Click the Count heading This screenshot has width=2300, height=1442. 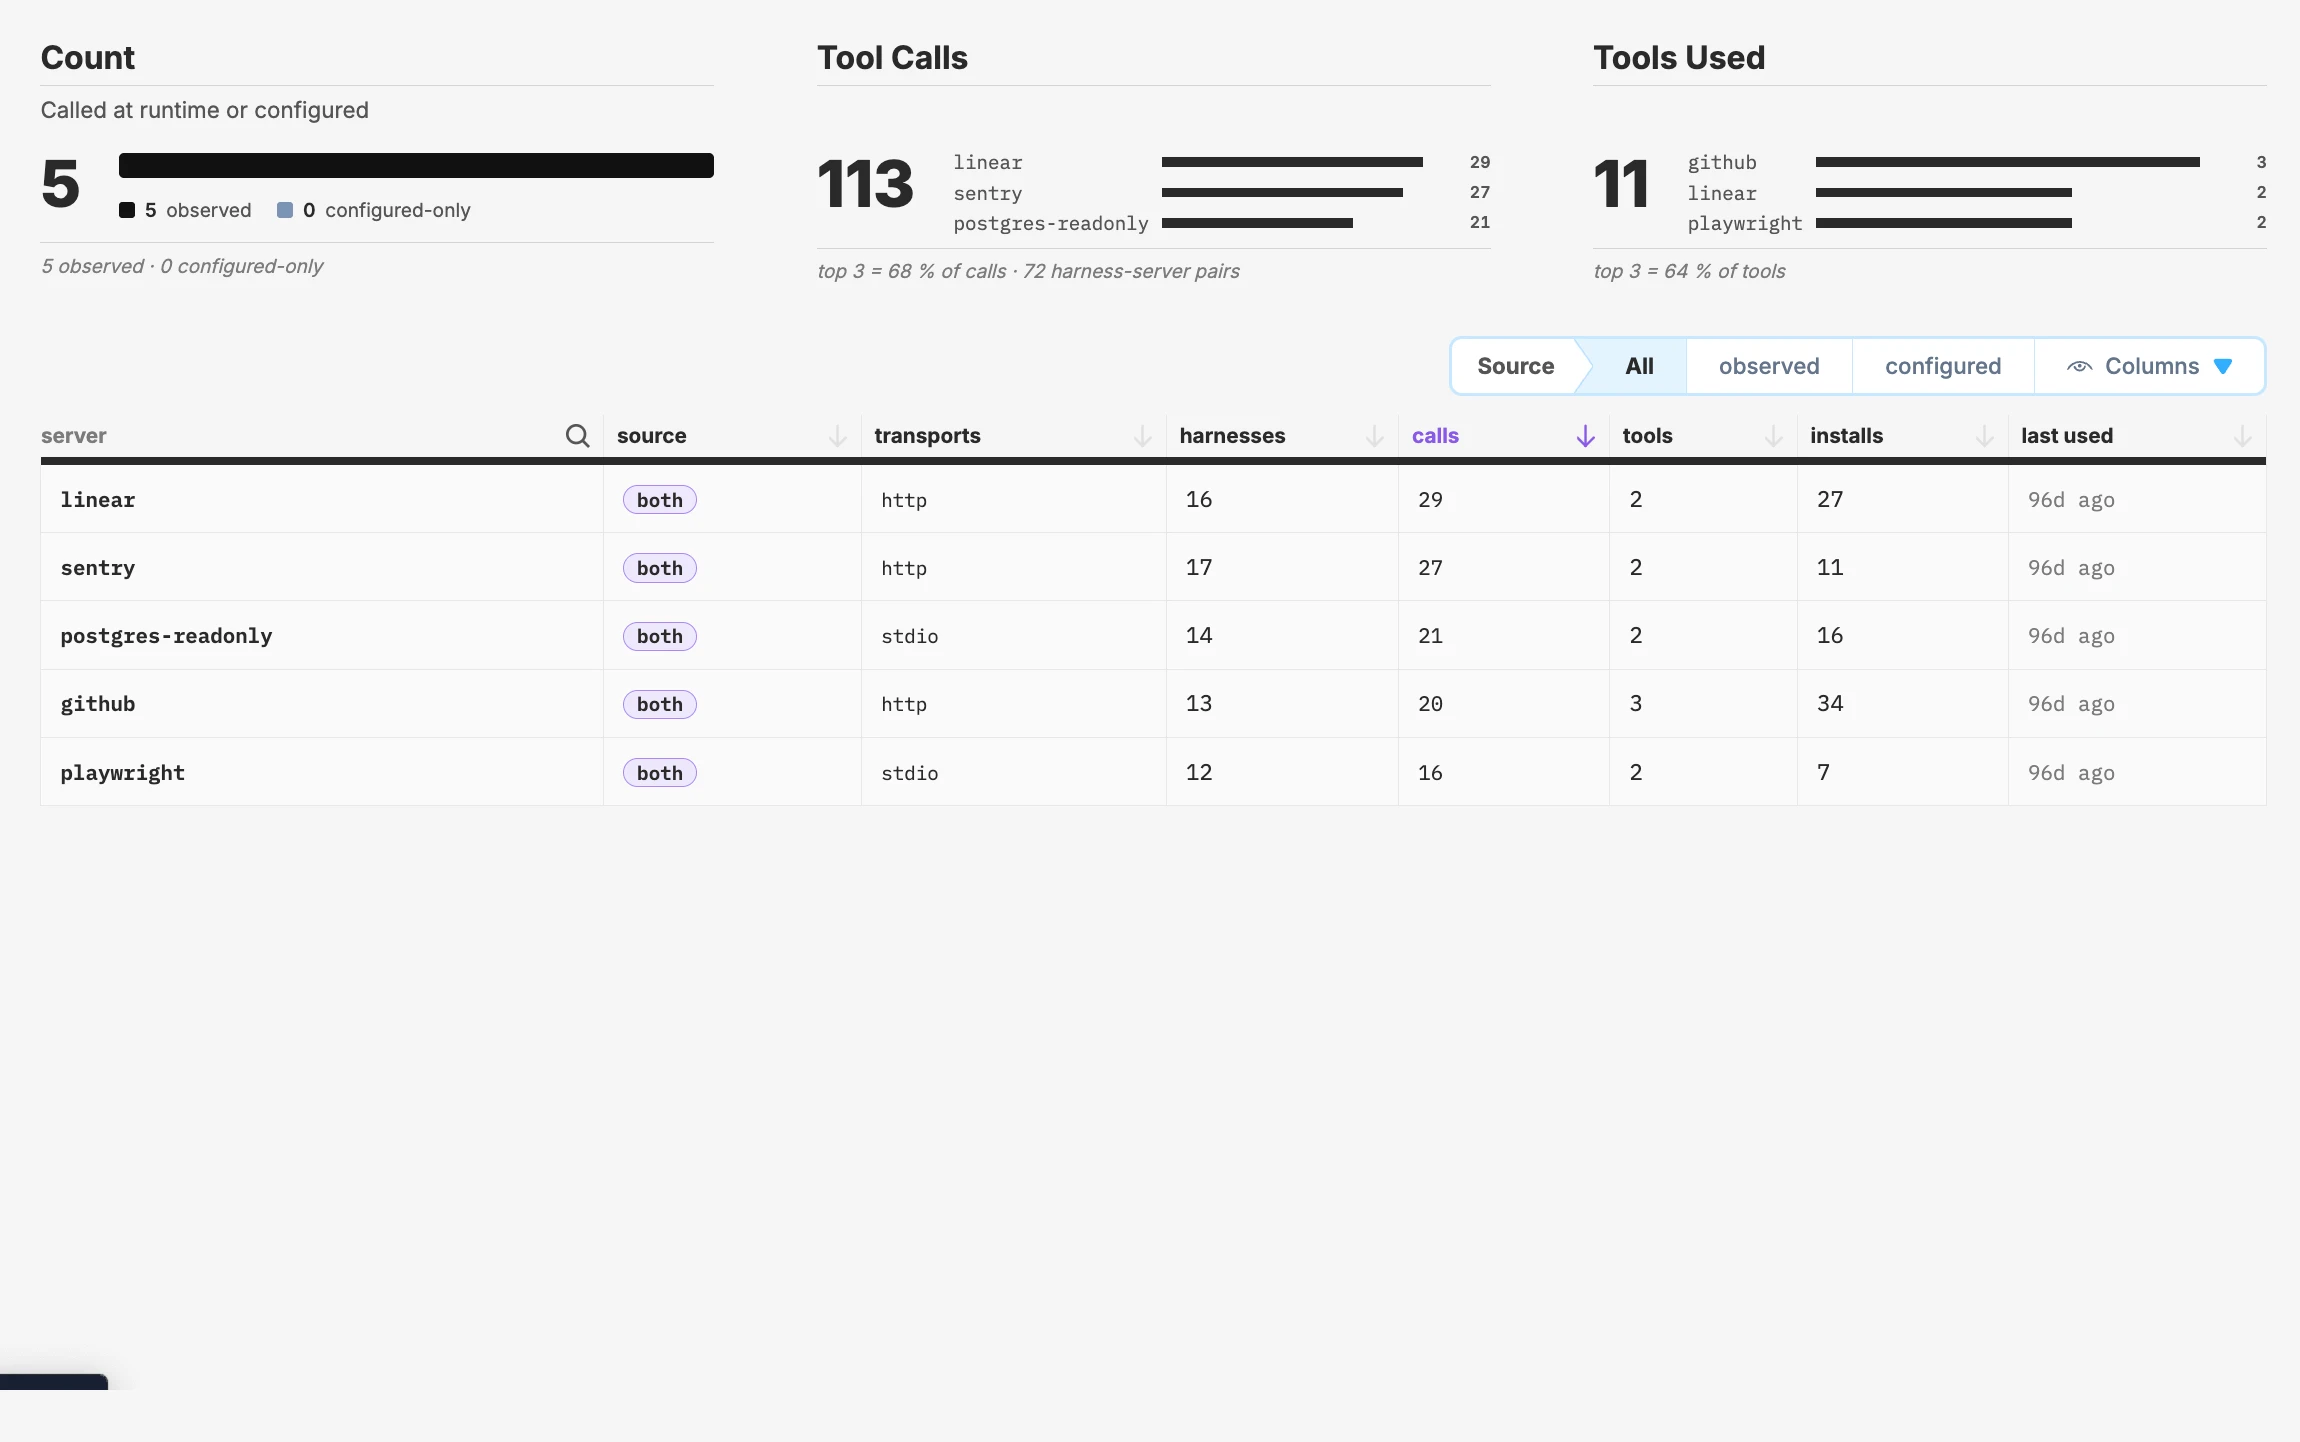pyautogui.click(x=87, y=58)
